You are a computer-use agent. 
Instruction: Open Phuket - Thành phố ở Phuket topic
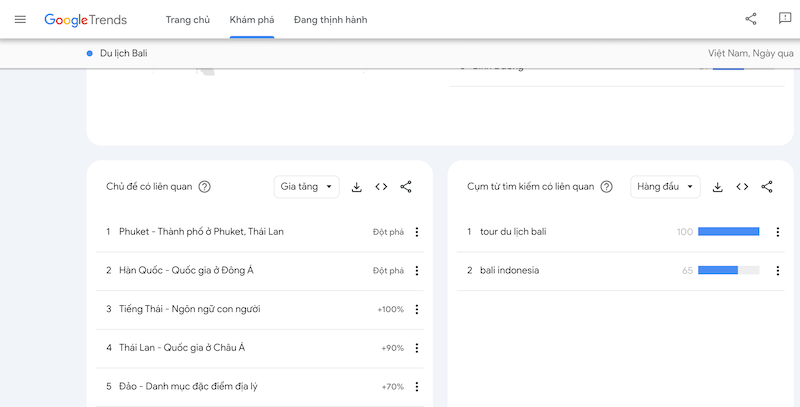click(202, 232)
